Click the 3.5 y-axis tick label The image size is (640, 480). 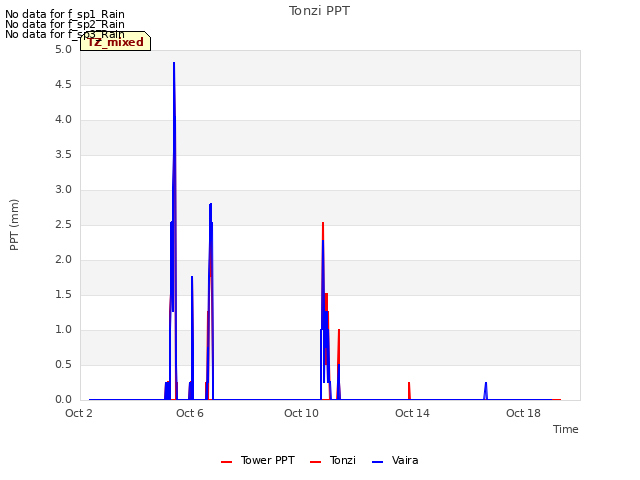(63, 155)
